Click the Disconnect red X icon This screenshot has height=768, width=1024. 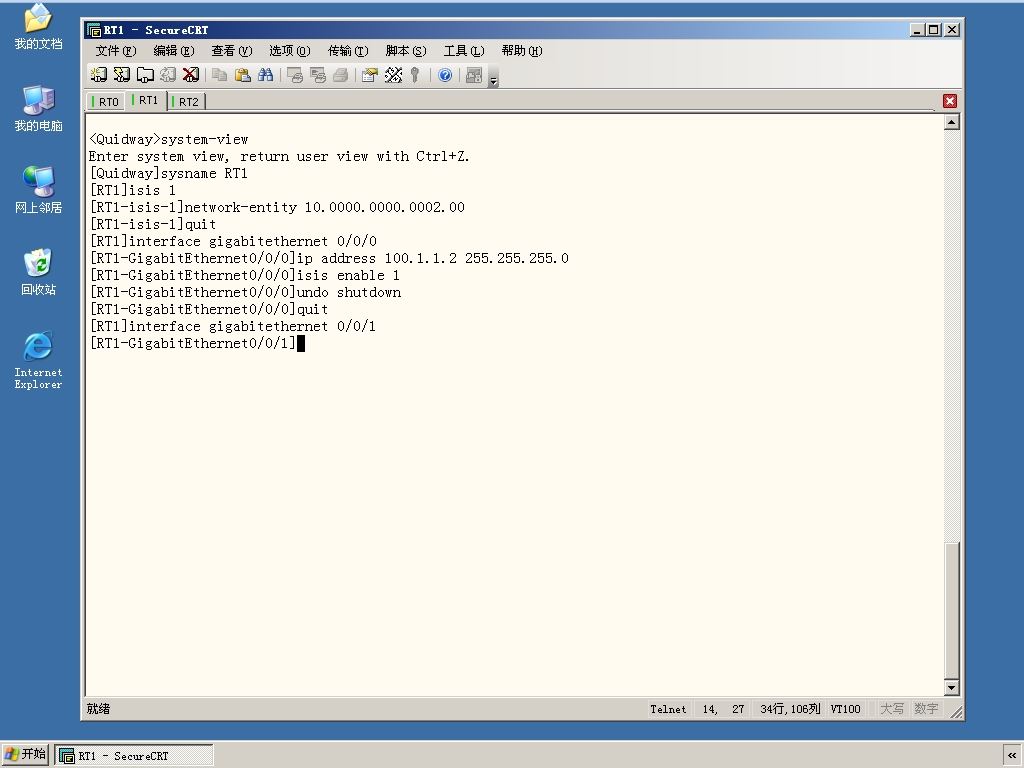tap(191, 75)
